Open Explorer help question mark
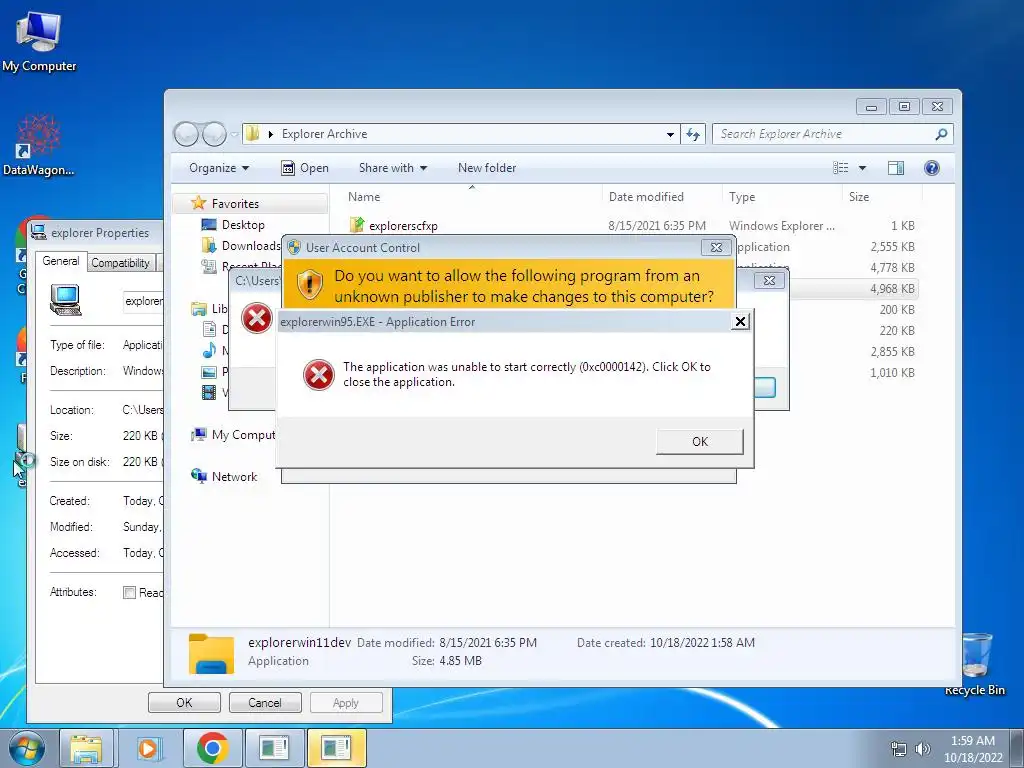 point(932,168)
